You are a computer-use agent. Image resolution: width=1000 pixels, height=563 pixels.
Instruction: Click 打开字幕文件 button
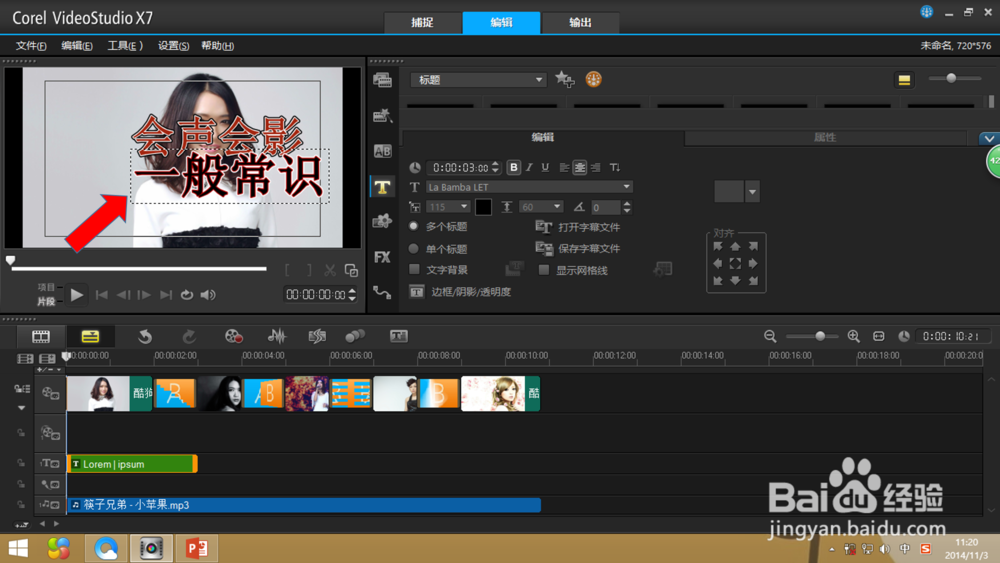(x=578, y=227)
